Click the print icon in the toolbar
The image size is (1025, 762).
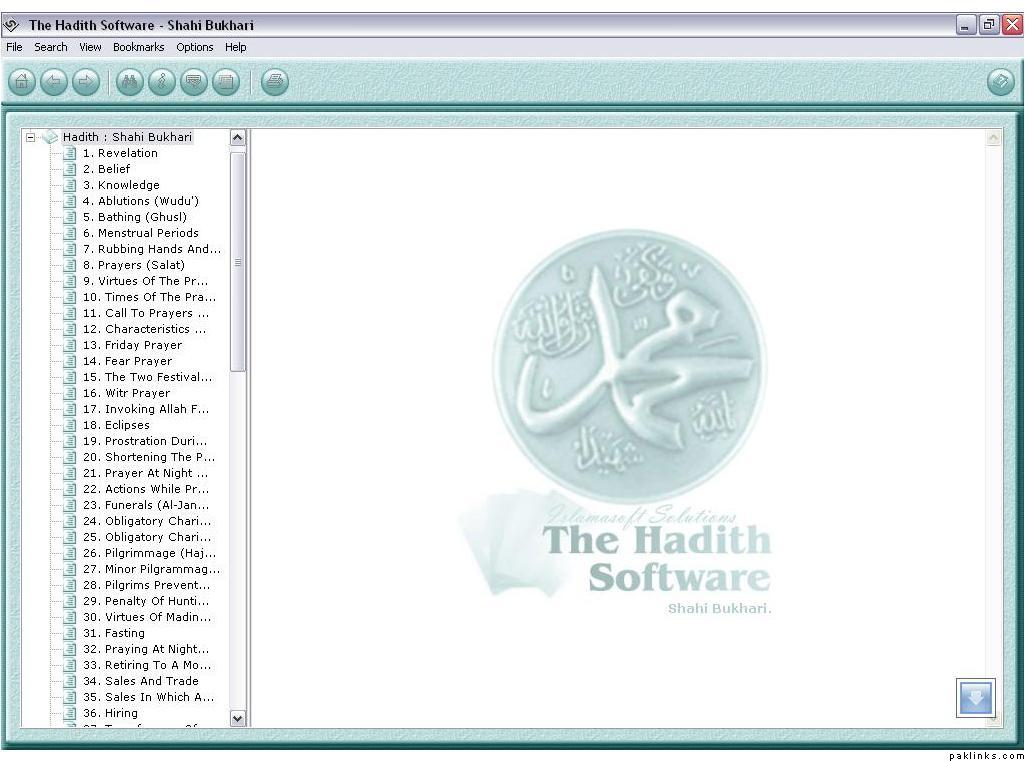coord(275,82)
